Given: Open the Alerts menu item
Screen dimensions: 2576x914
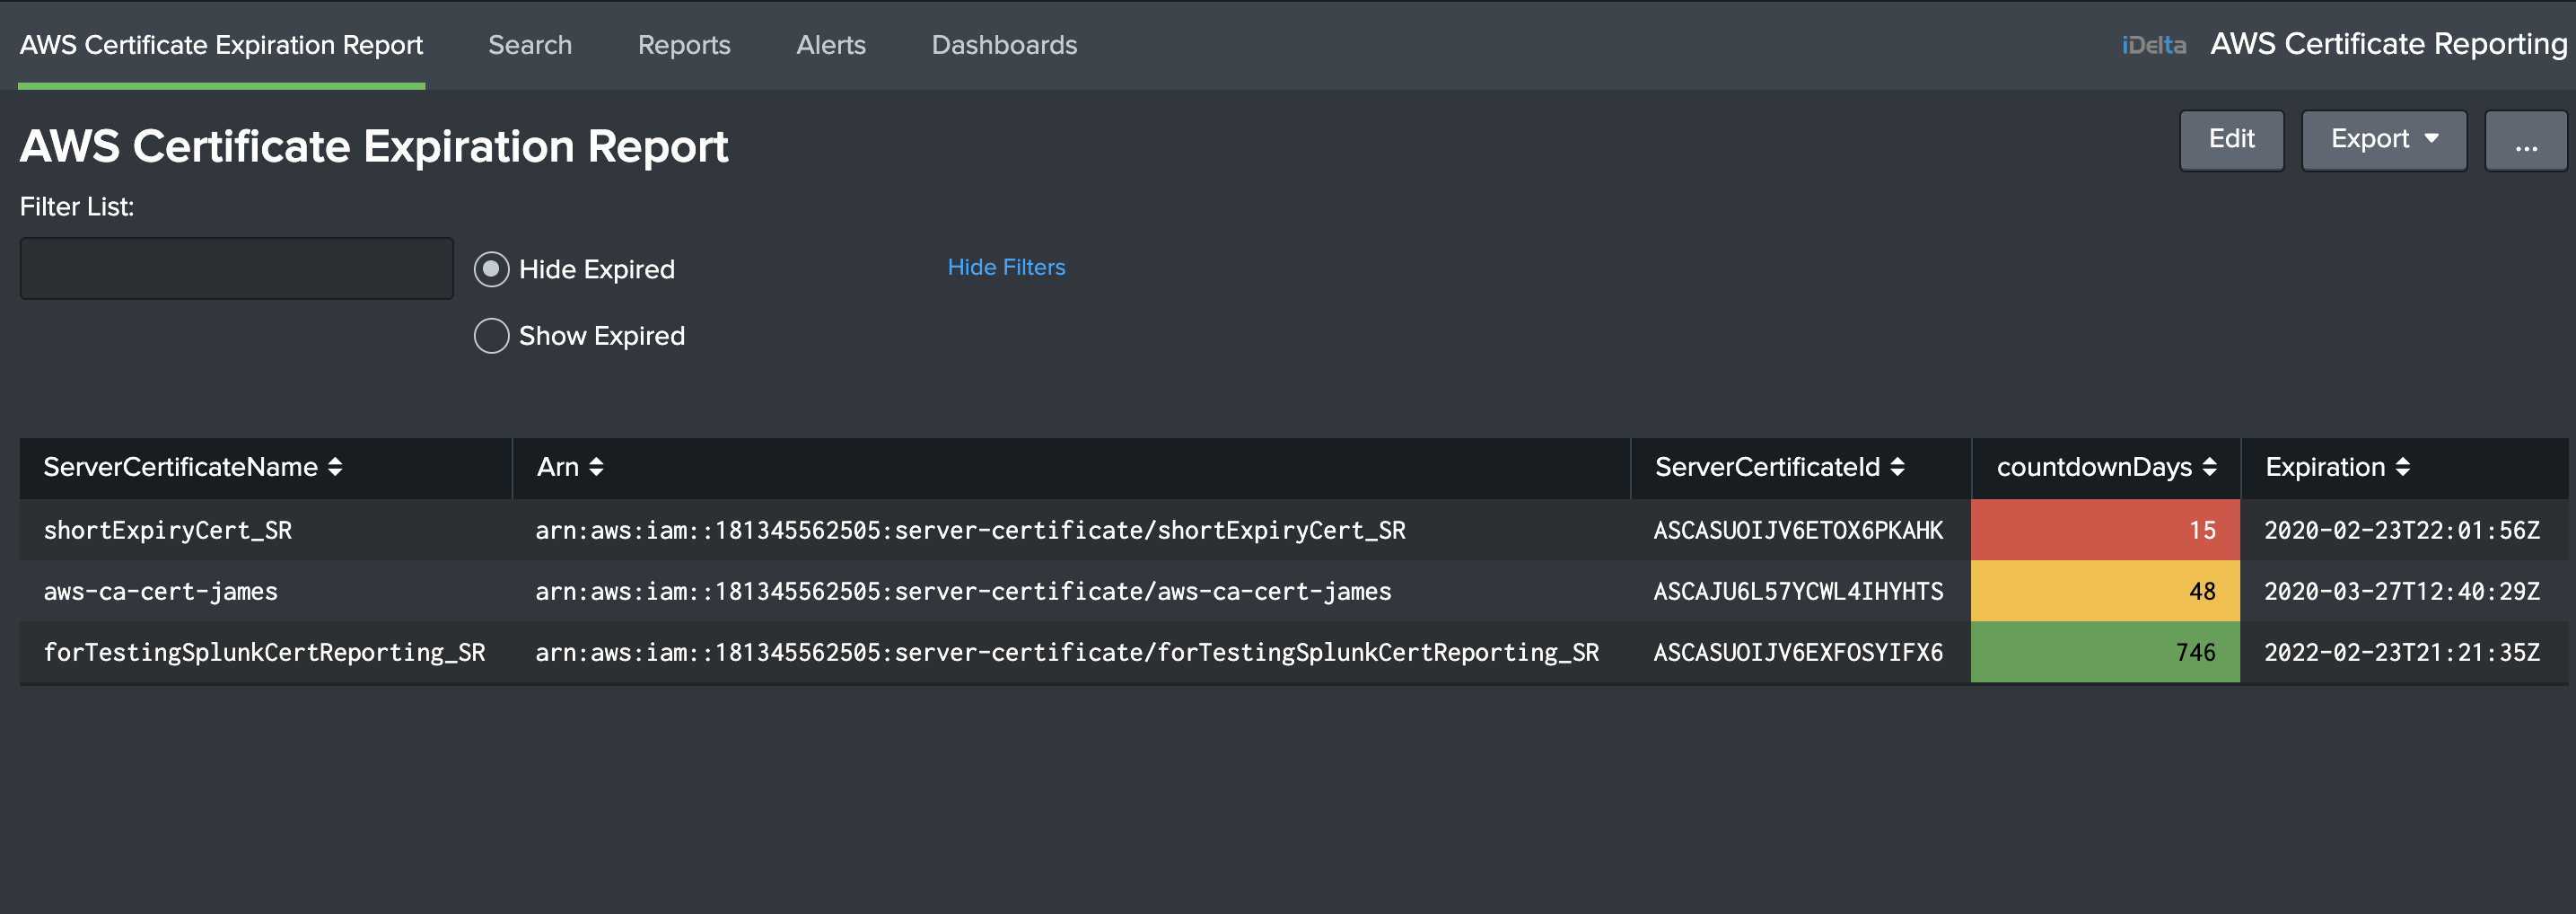Looking at the screenshot, I should tap(831, 44).
